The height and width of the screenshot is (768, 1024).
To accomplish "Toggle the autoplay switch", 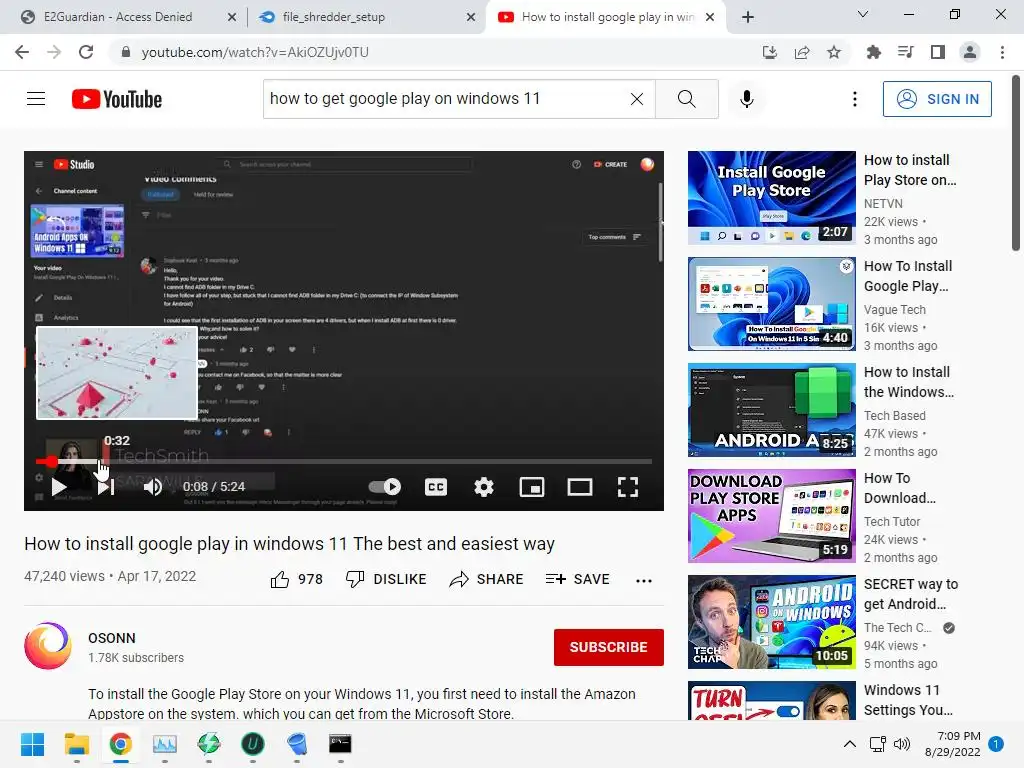I will (385, 487).
